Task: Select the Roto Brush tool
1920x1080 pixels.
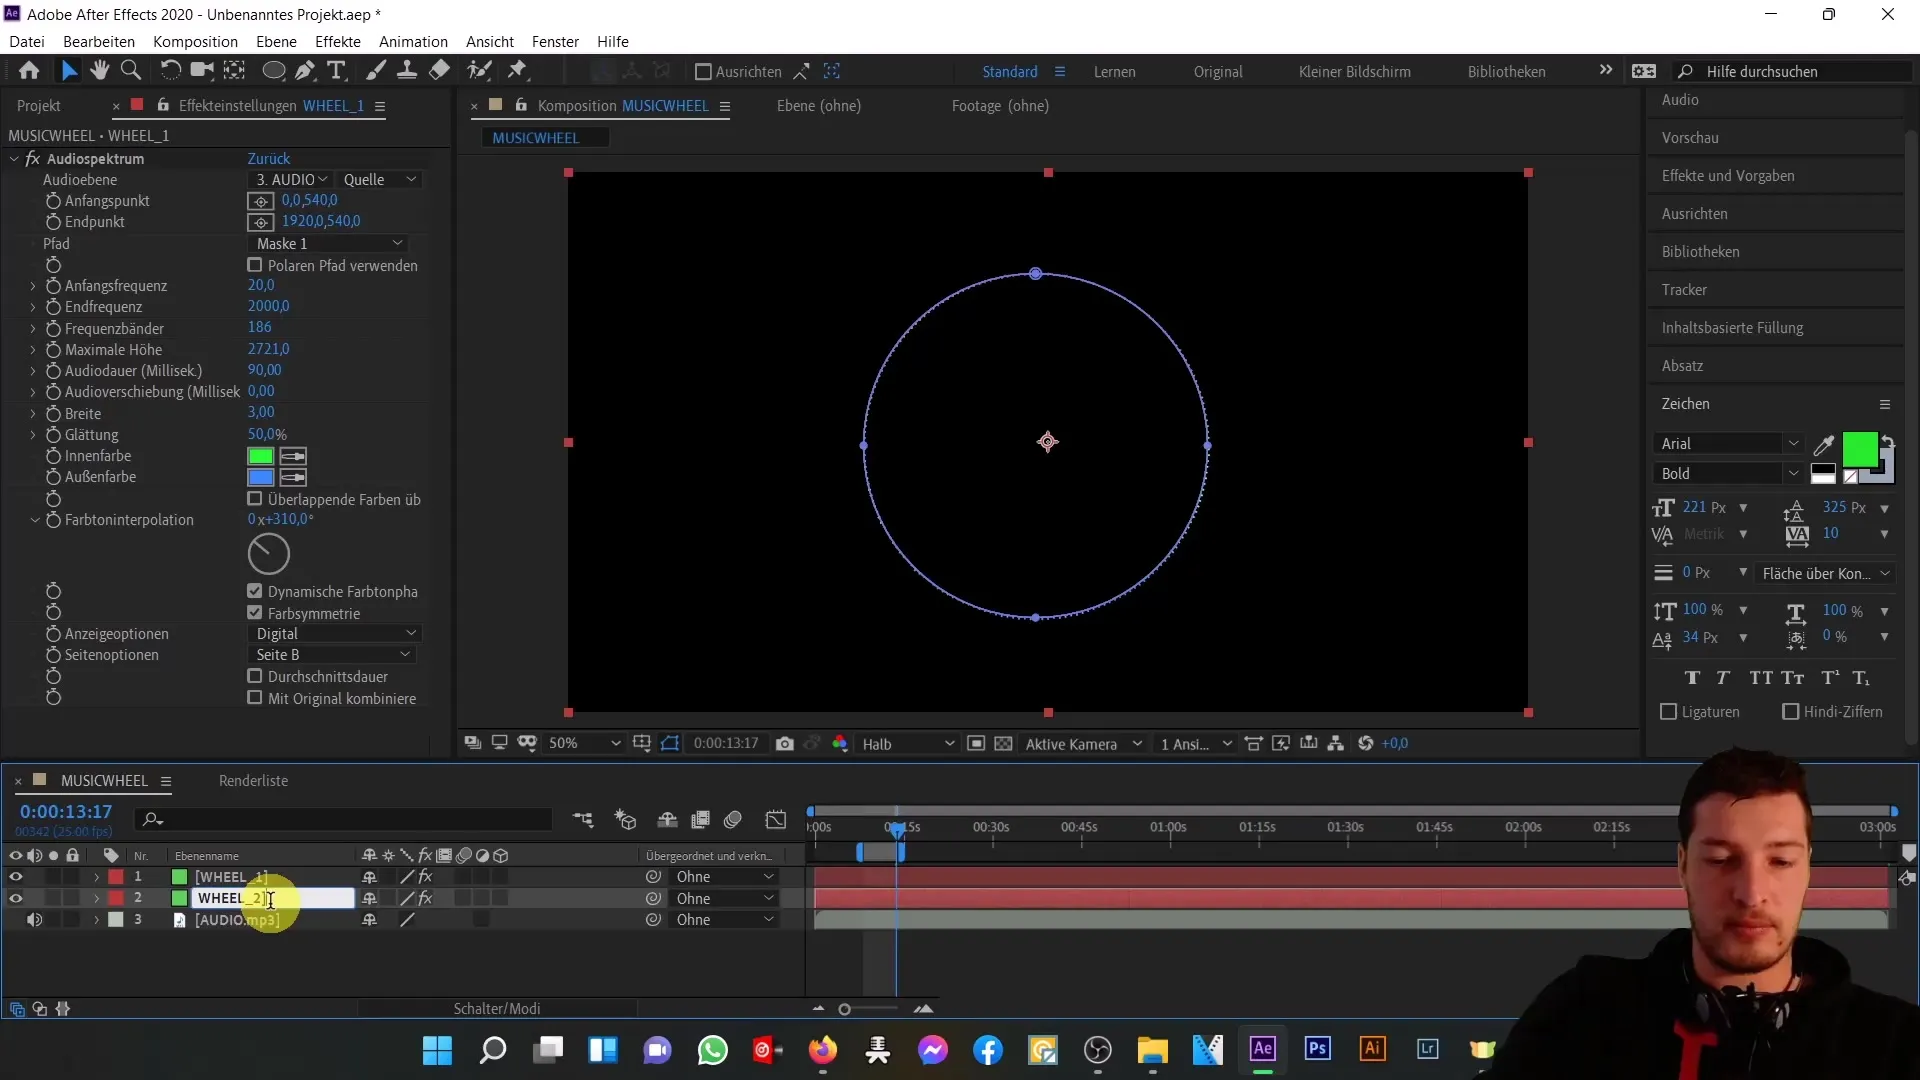Action: 480,71
